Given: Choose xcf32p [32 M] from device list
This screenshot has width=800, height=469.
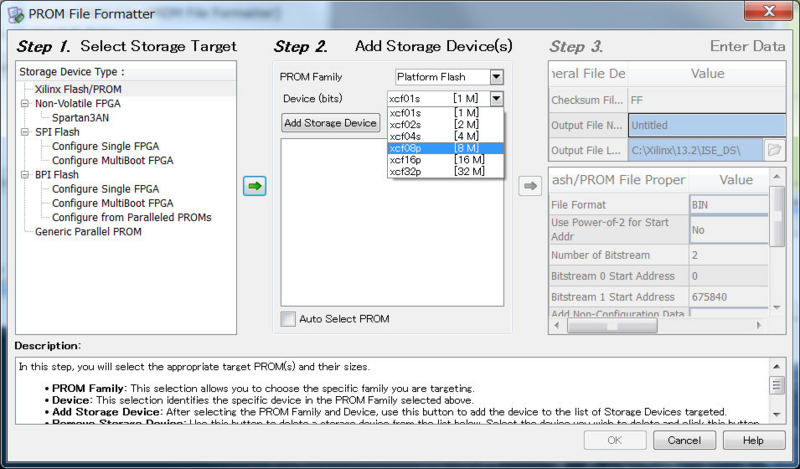Looking at the screenshot, I should [x=445, y=171].
